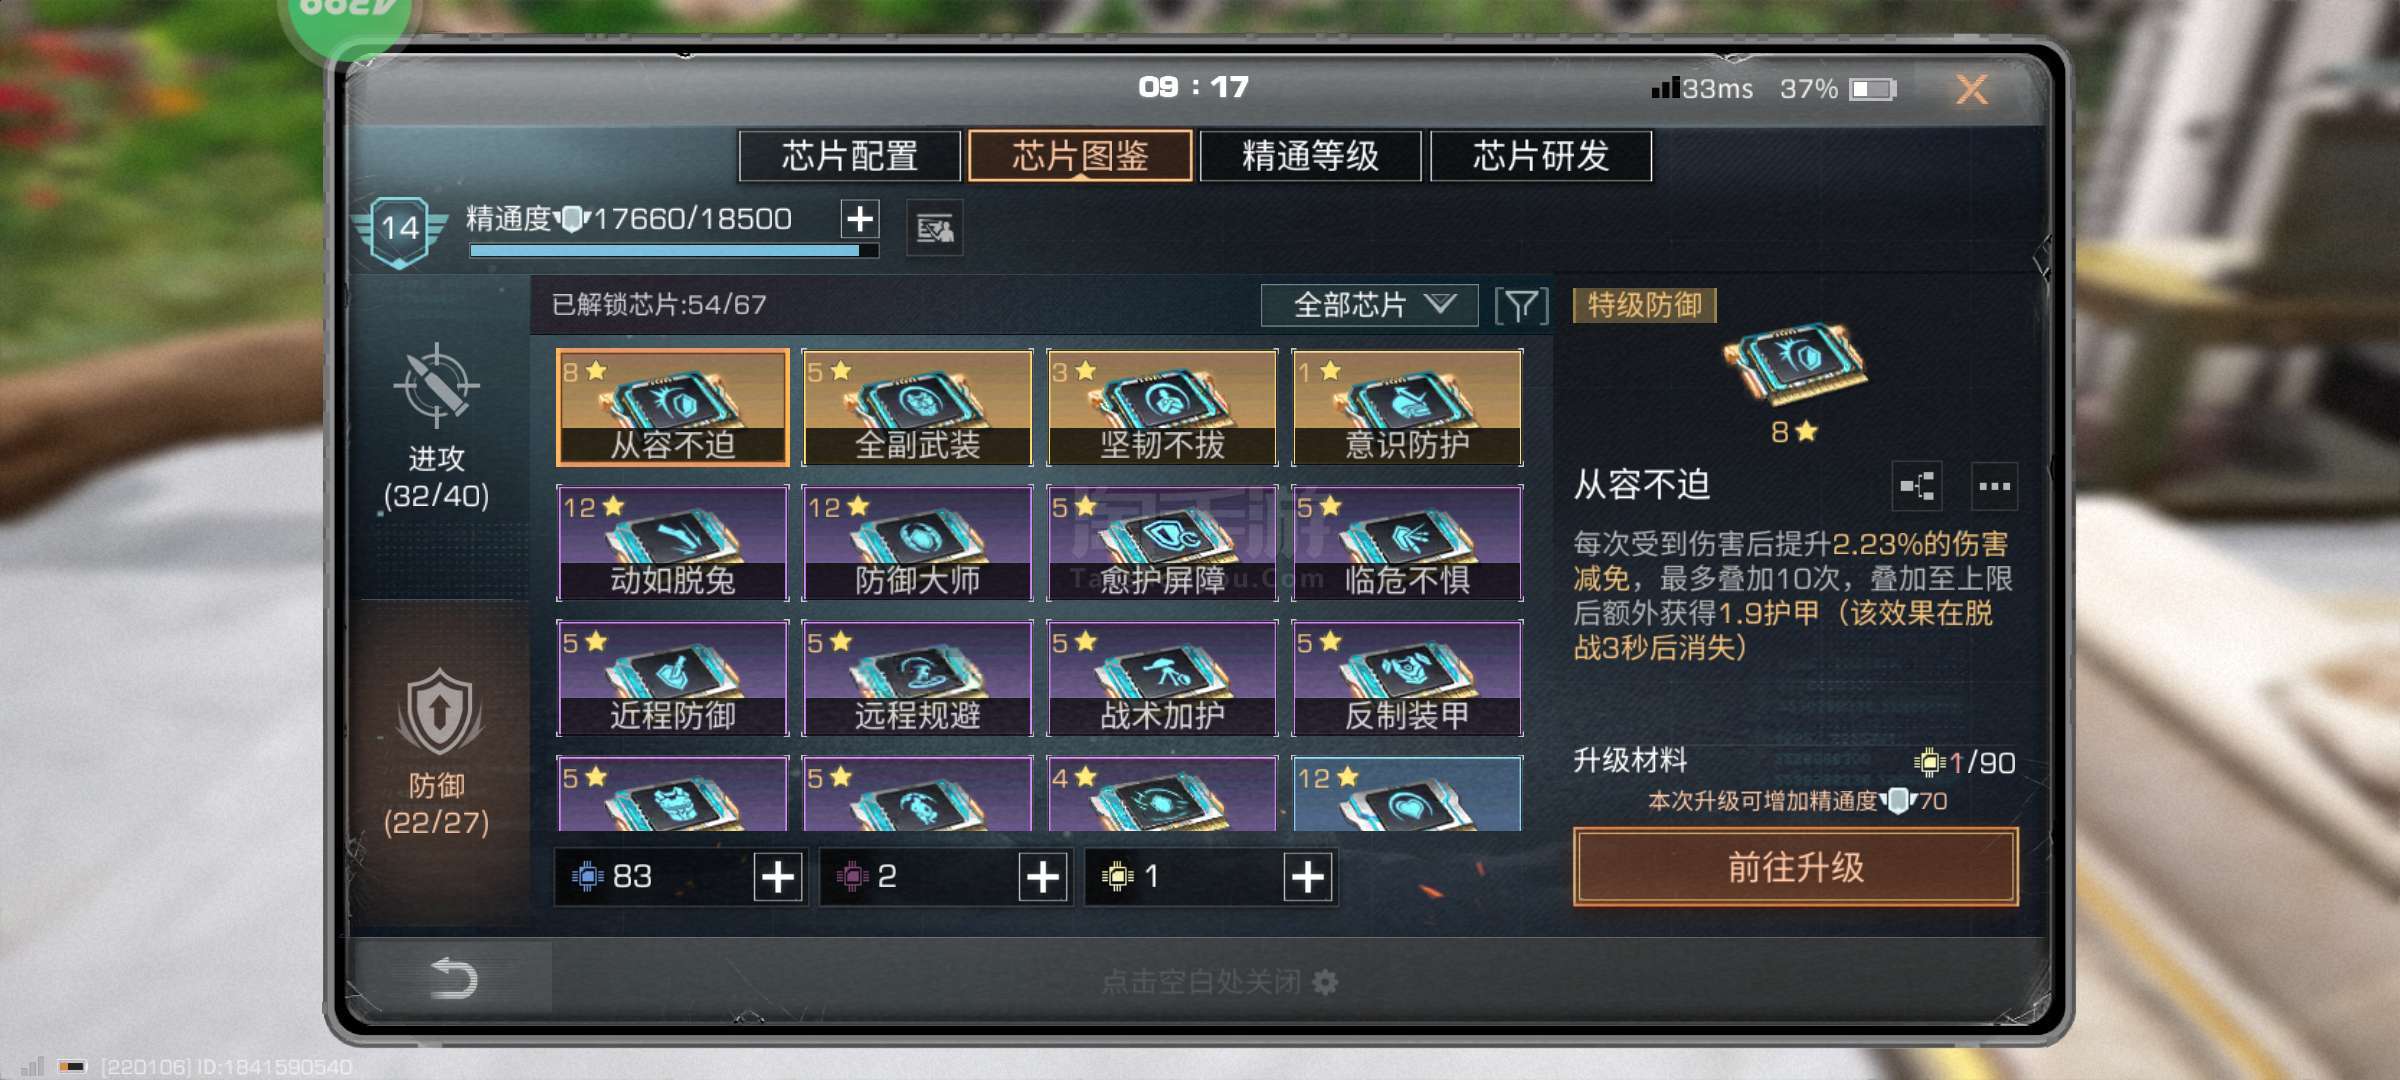Open the 芯片研发 tab

[x=1541, y=156]
